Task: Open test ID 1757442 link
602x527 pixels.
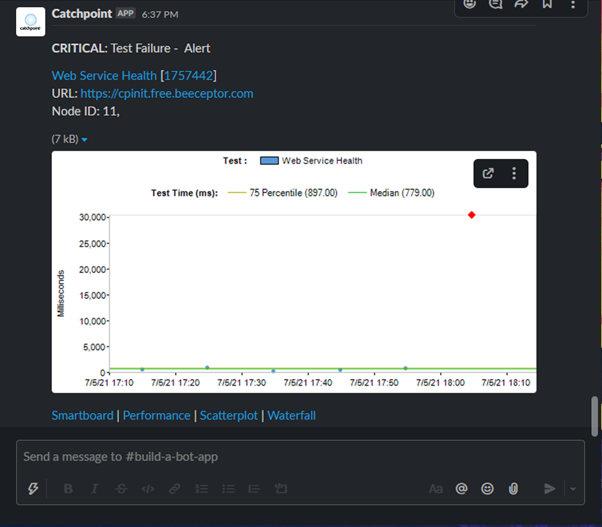Action: [x=188, y=75]
